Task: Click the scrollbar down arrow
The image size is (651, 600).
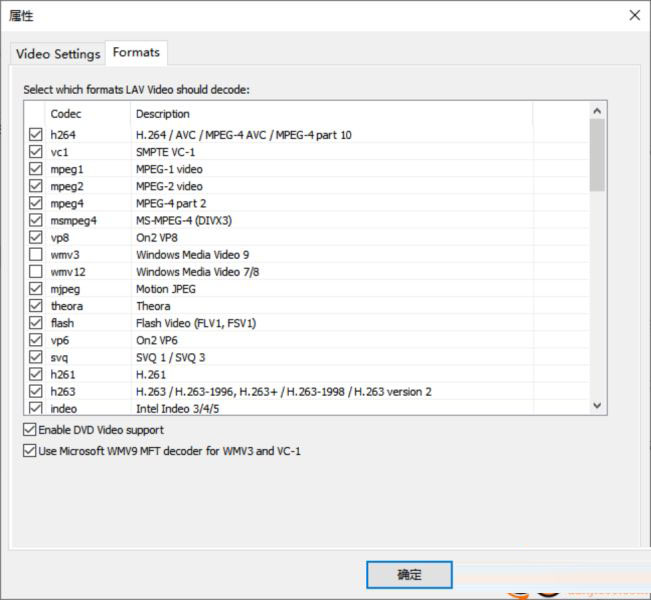Action: coord(597,405)
